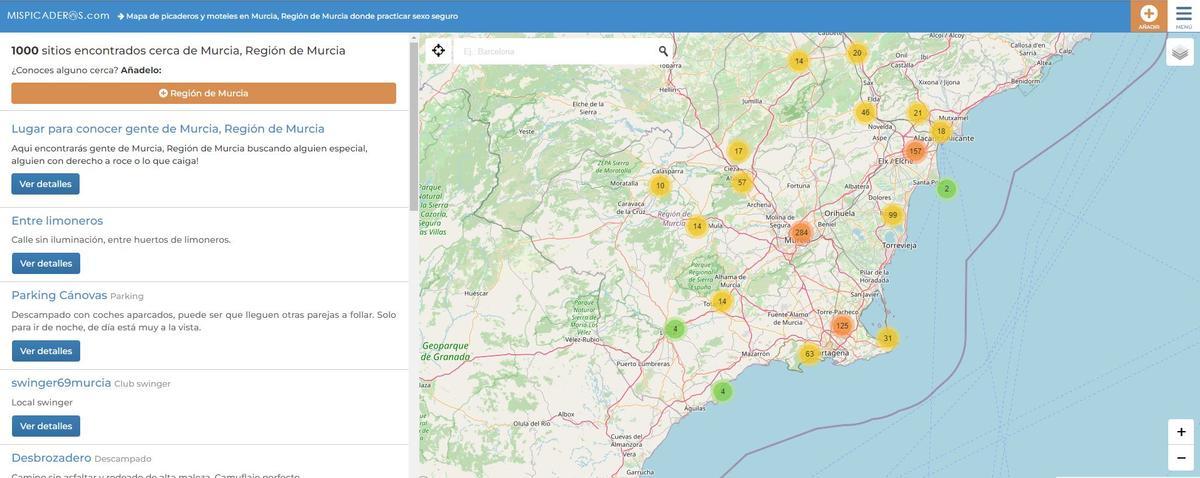Image resolution: width=1200 pixels, height=478 pixels.
Task: Open the 125 cluster marker near Cartagena
Action: pos(842,326)
